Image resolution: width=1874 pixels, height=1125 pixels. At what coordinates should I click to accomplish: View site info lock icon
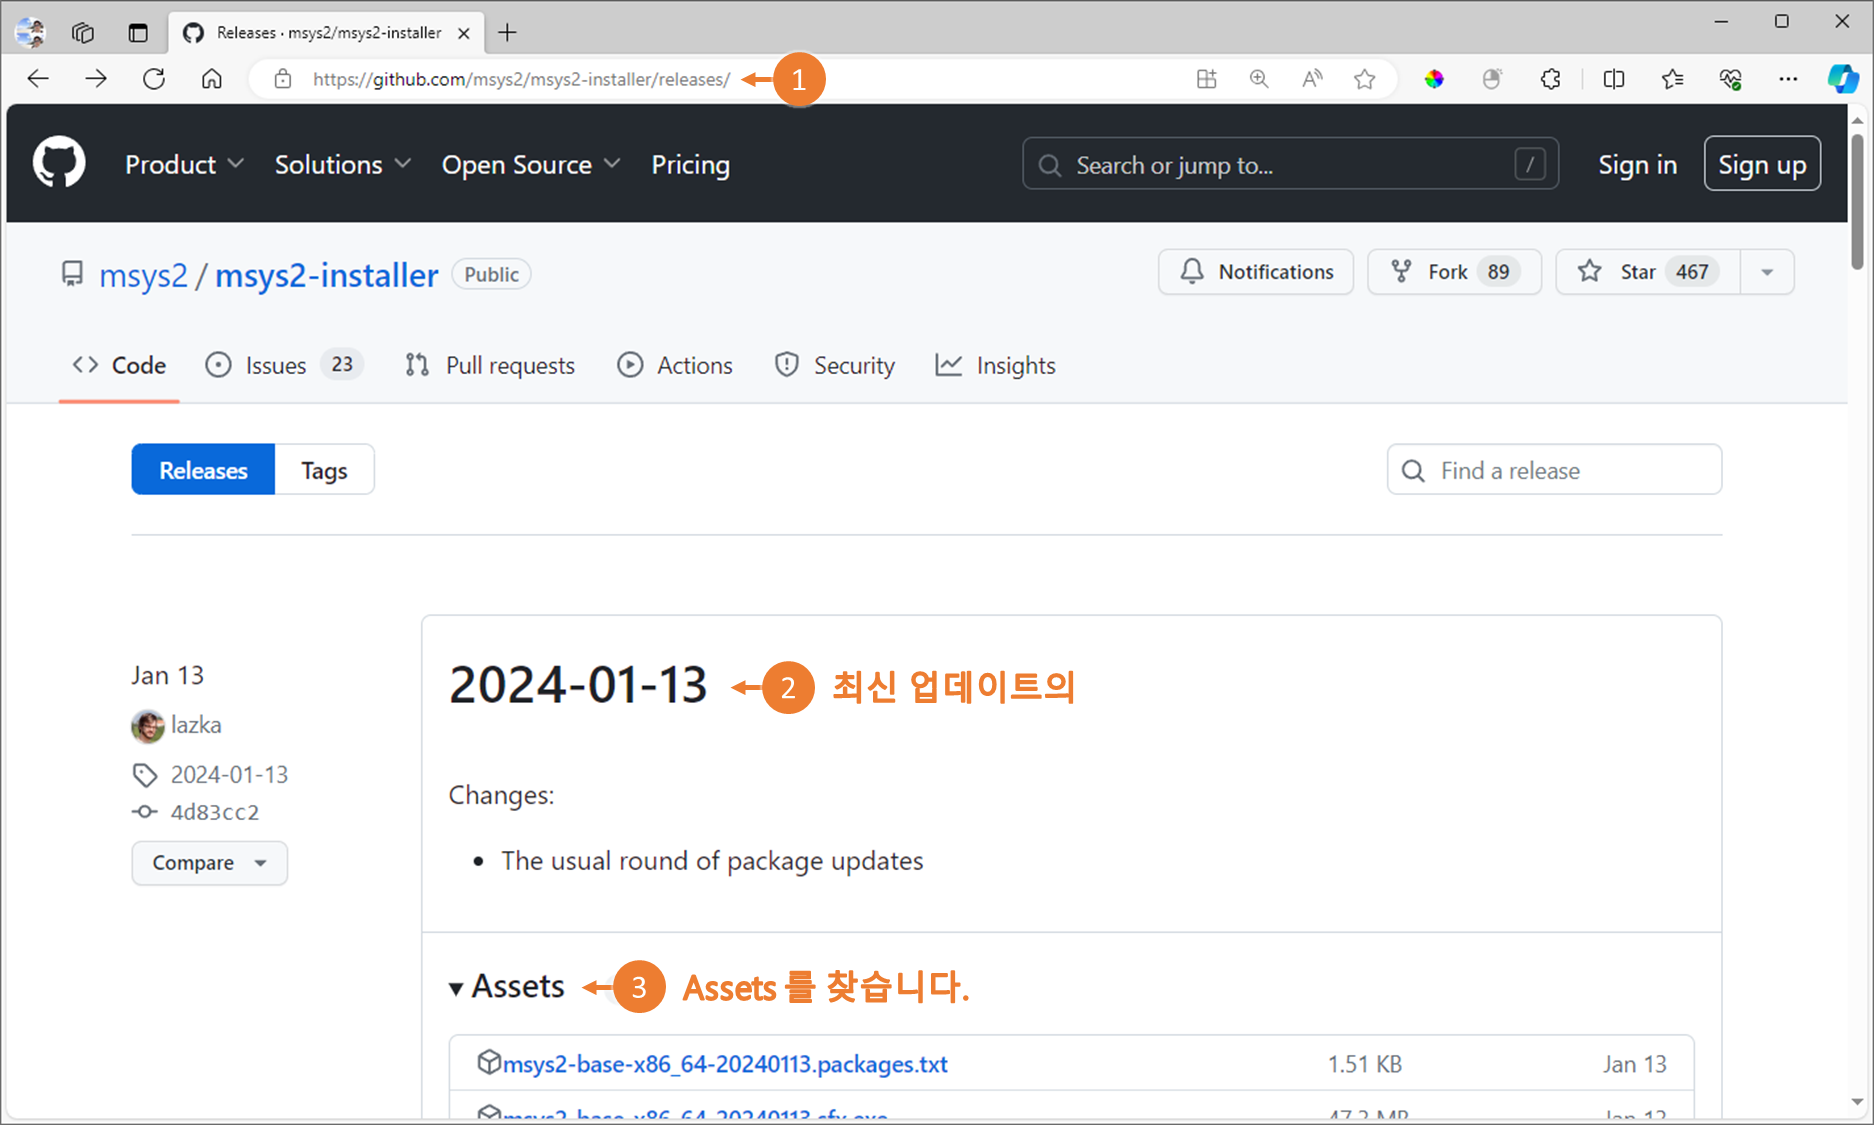point(283,79)
